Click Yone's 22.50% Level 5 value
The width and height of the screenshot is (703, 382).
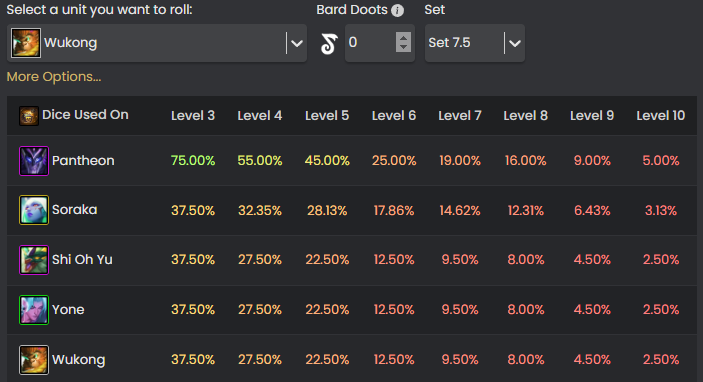tap(327, 309)
